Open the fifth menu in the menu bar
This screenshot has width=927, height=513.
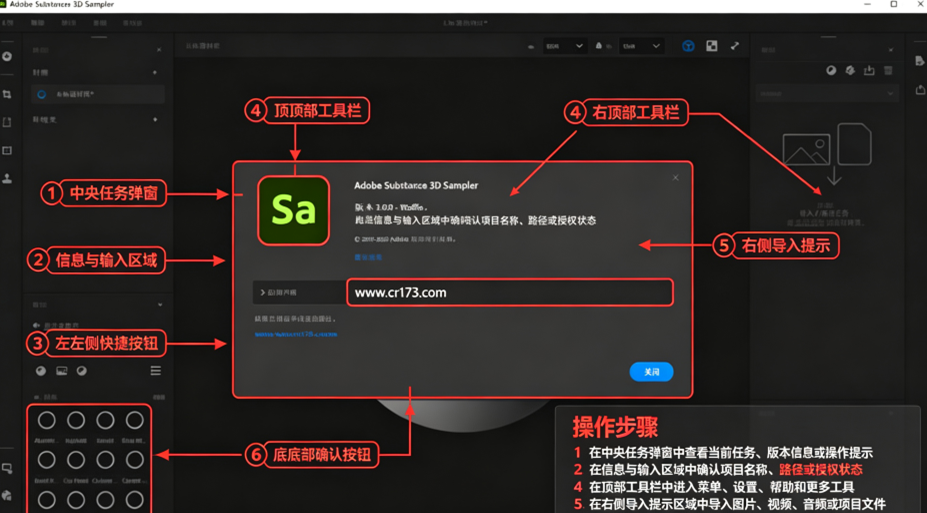132,23
